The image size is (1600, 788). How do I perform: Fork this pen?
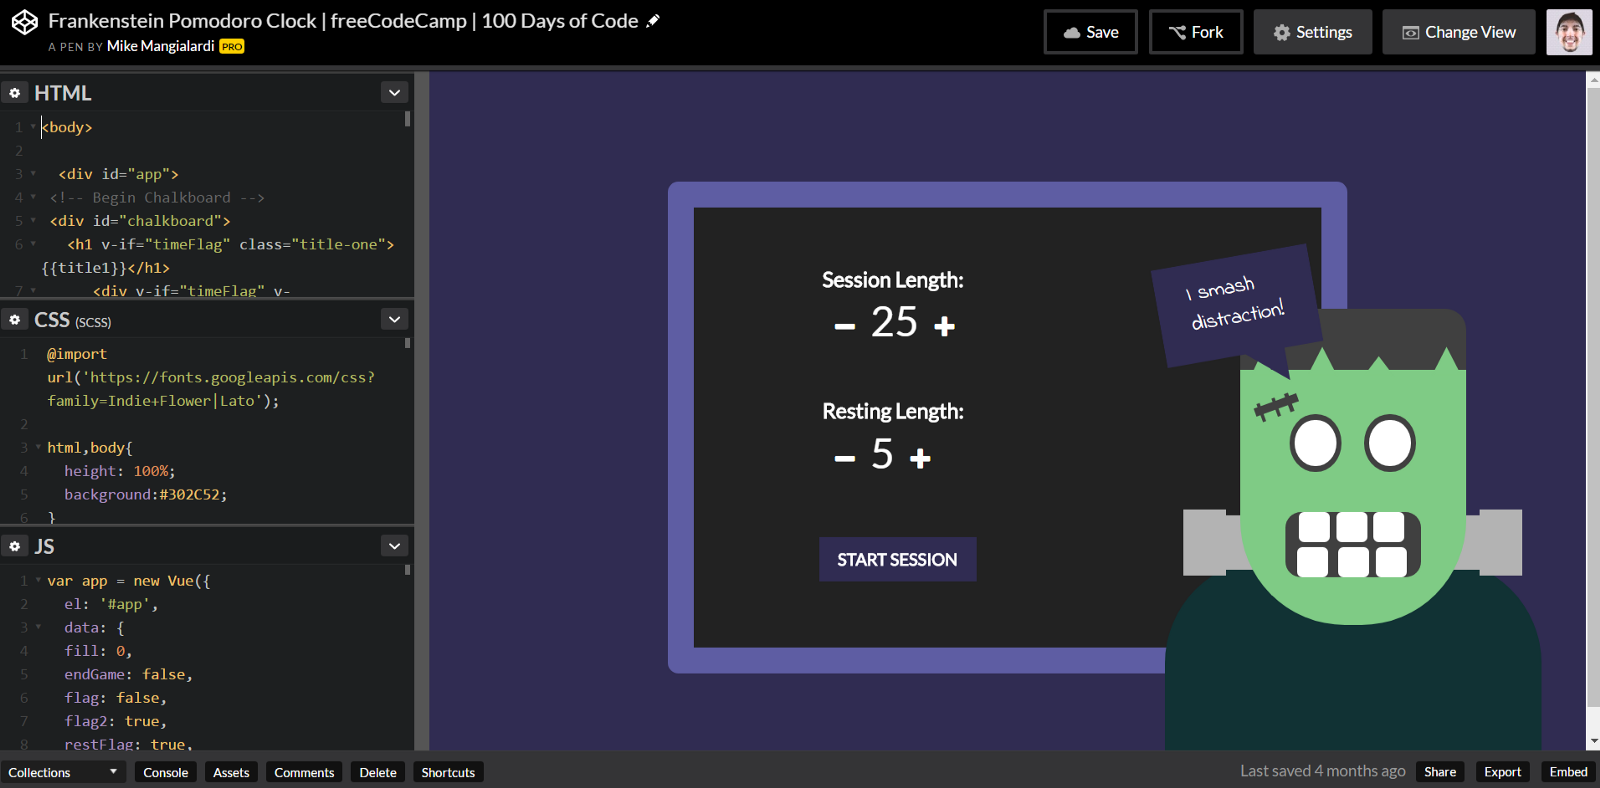[x=1196, y=32]
